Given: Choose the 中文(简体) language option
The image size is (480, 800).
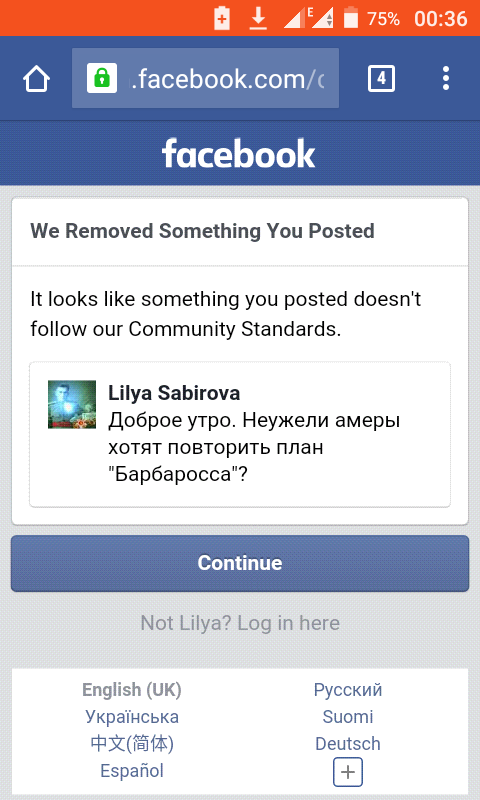Looking at the screenshot, I should pos(132,743).
